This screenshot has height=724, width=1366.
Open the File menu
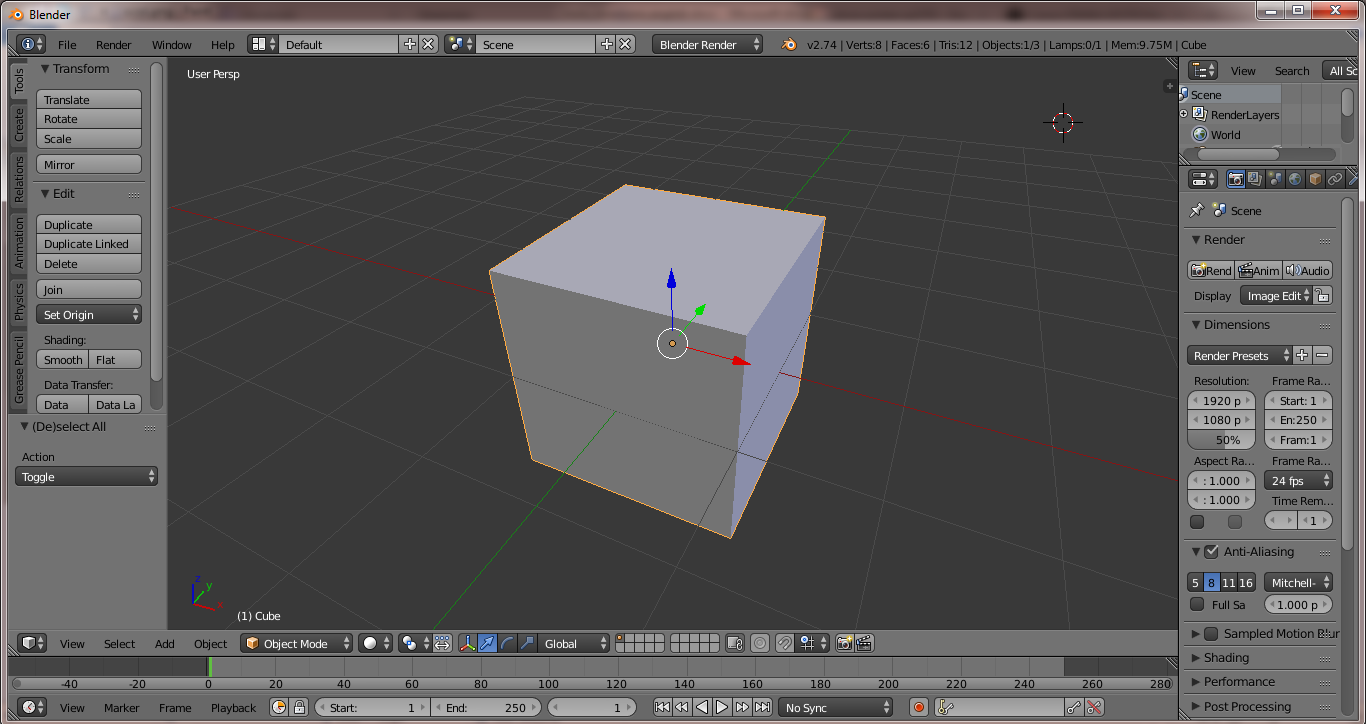tap(67, 44)
